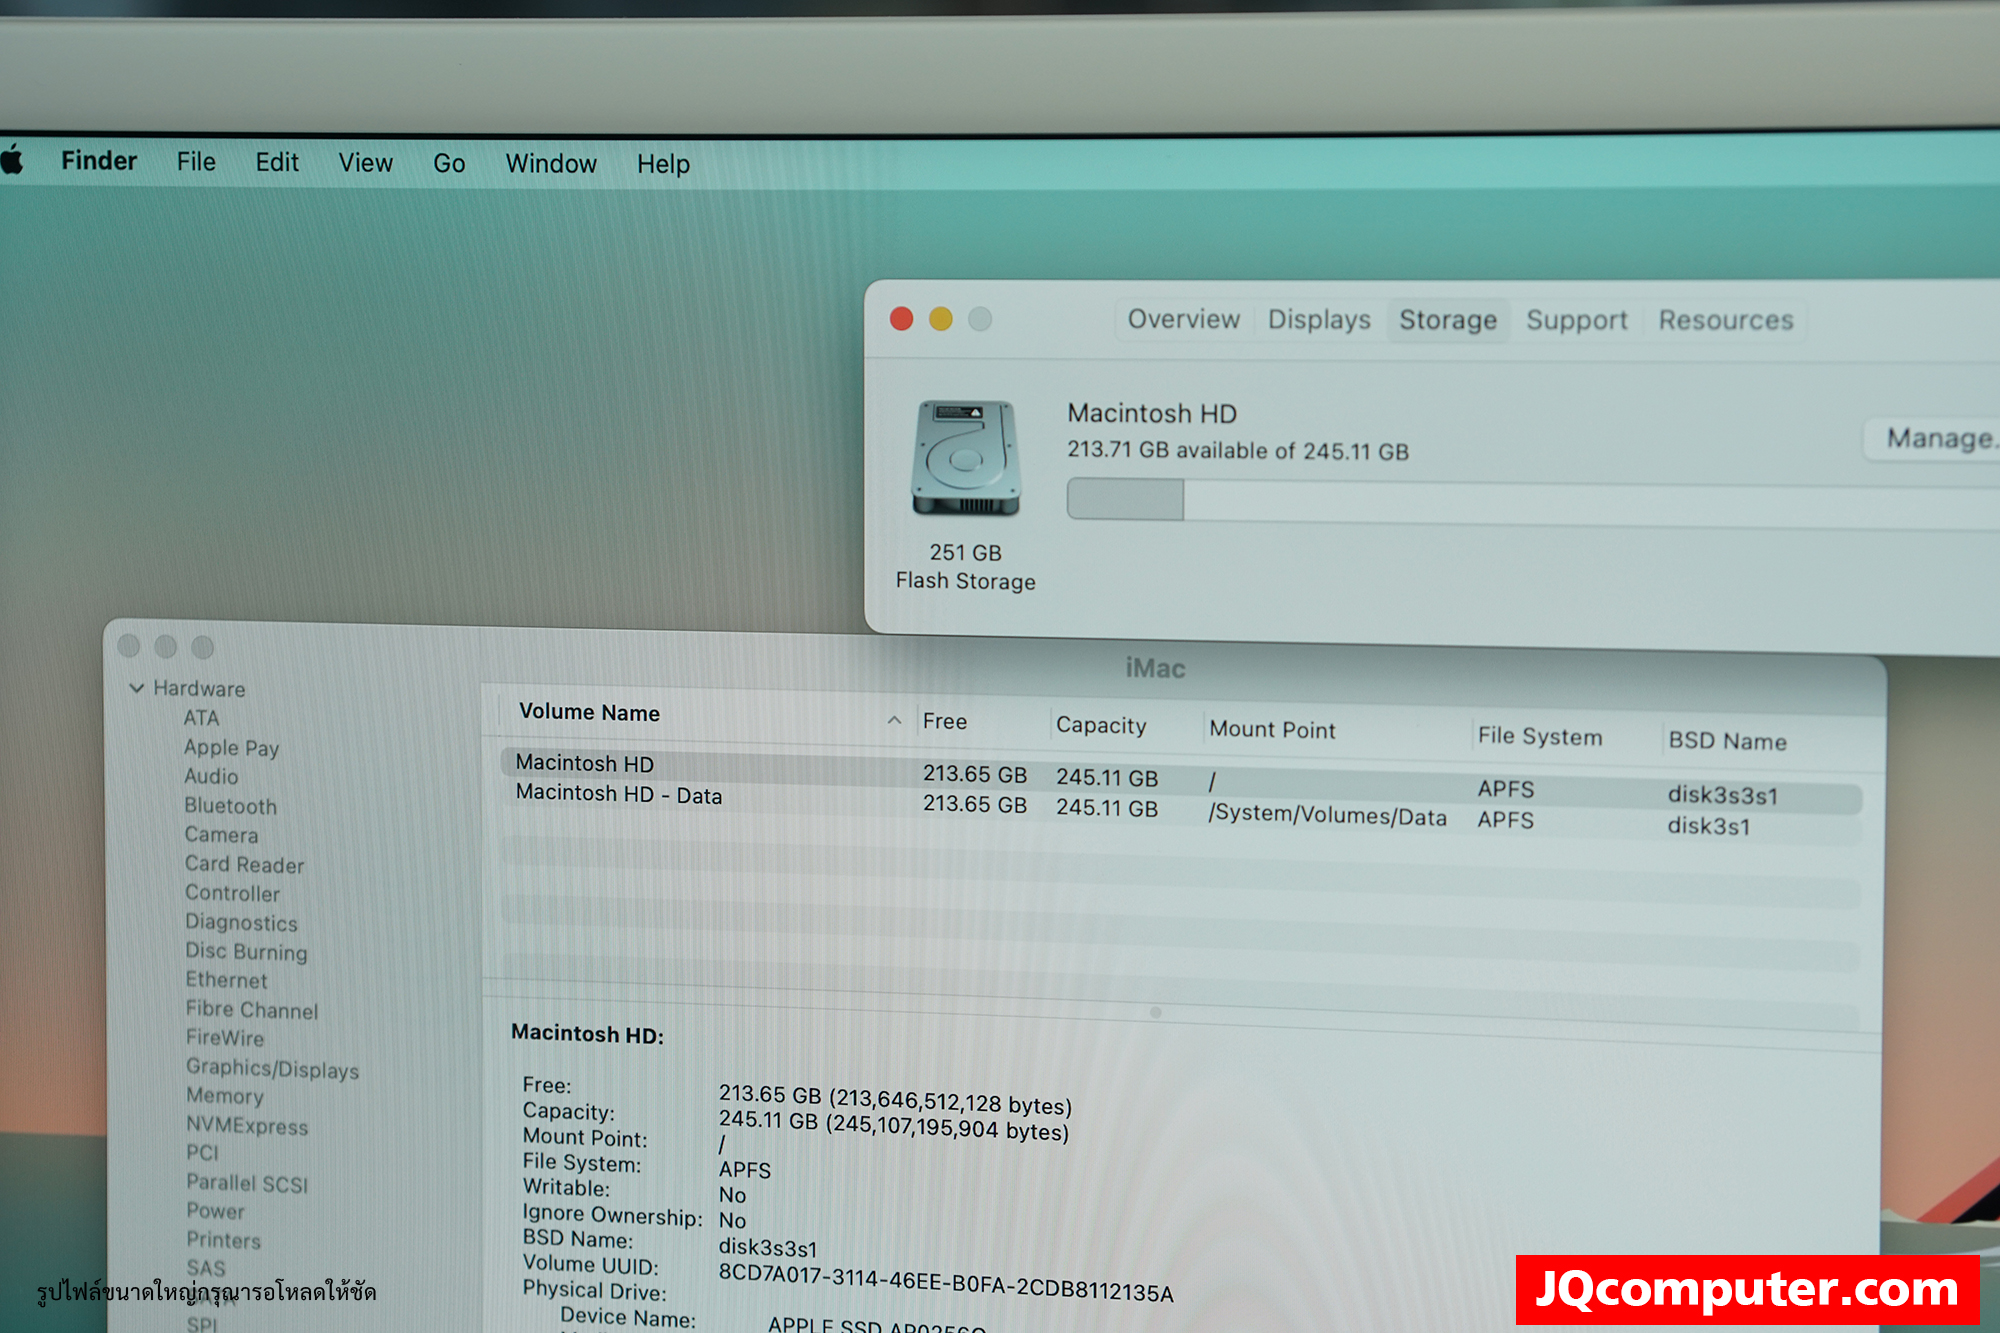Select FireWire in the sidebar
The width and height of the screenshot is (2000, 1333).
225,1038
